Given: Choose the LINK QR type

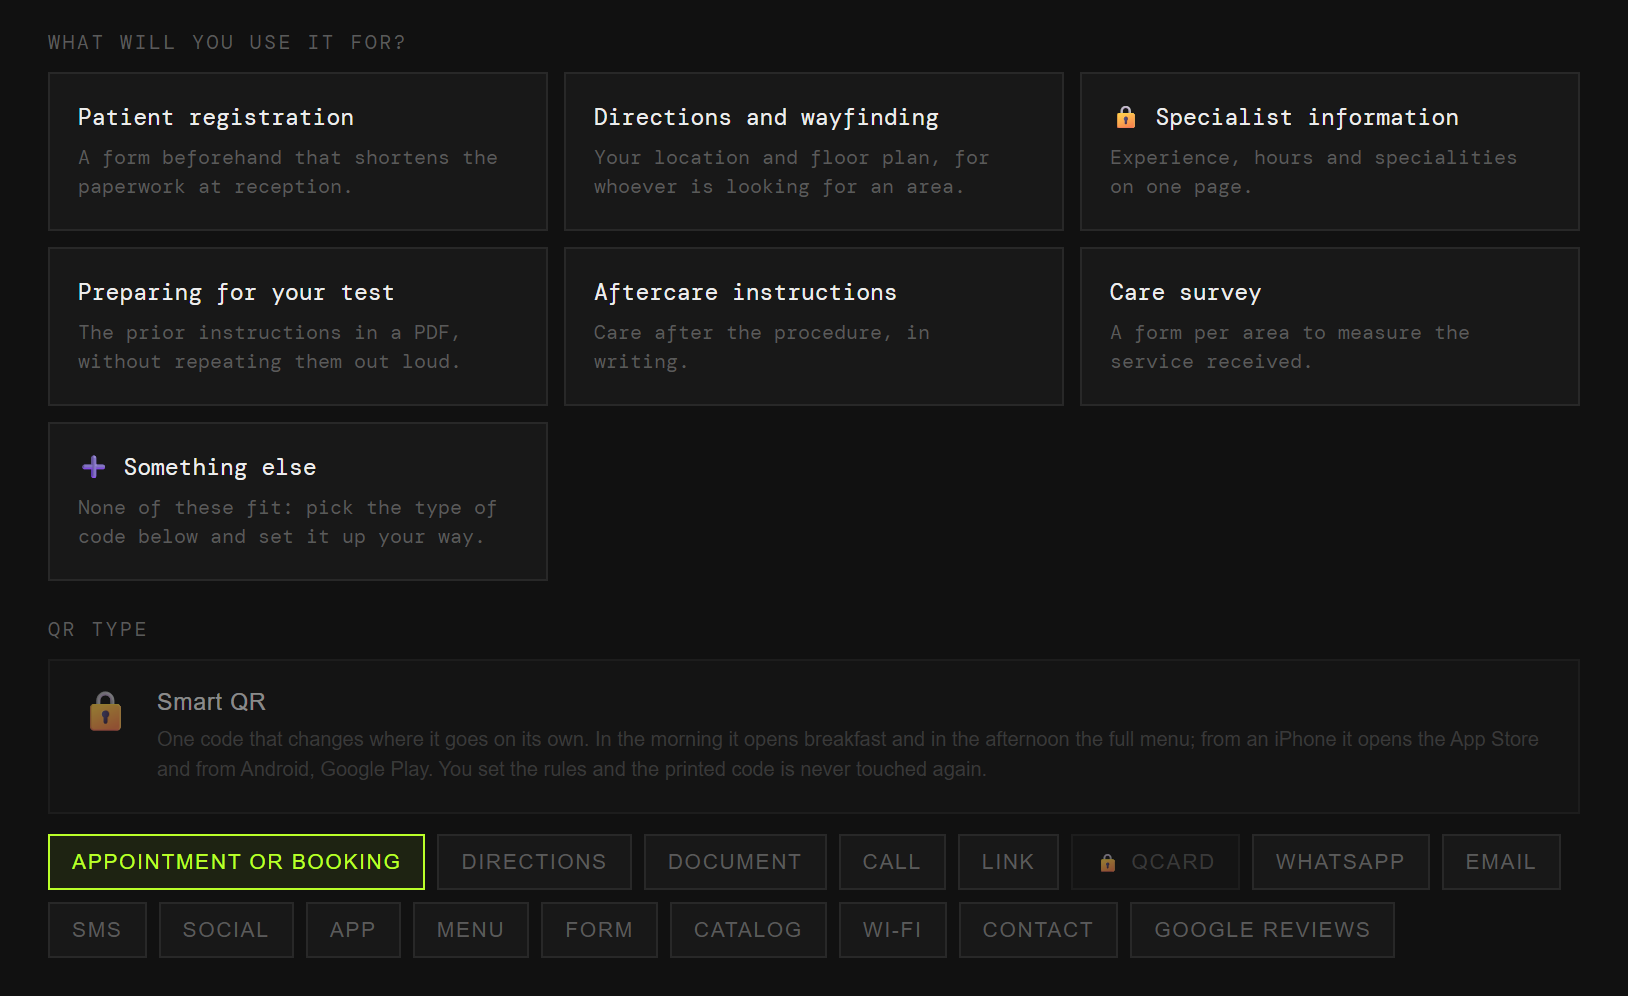Looking at the screenshot, I should 1008,862.
